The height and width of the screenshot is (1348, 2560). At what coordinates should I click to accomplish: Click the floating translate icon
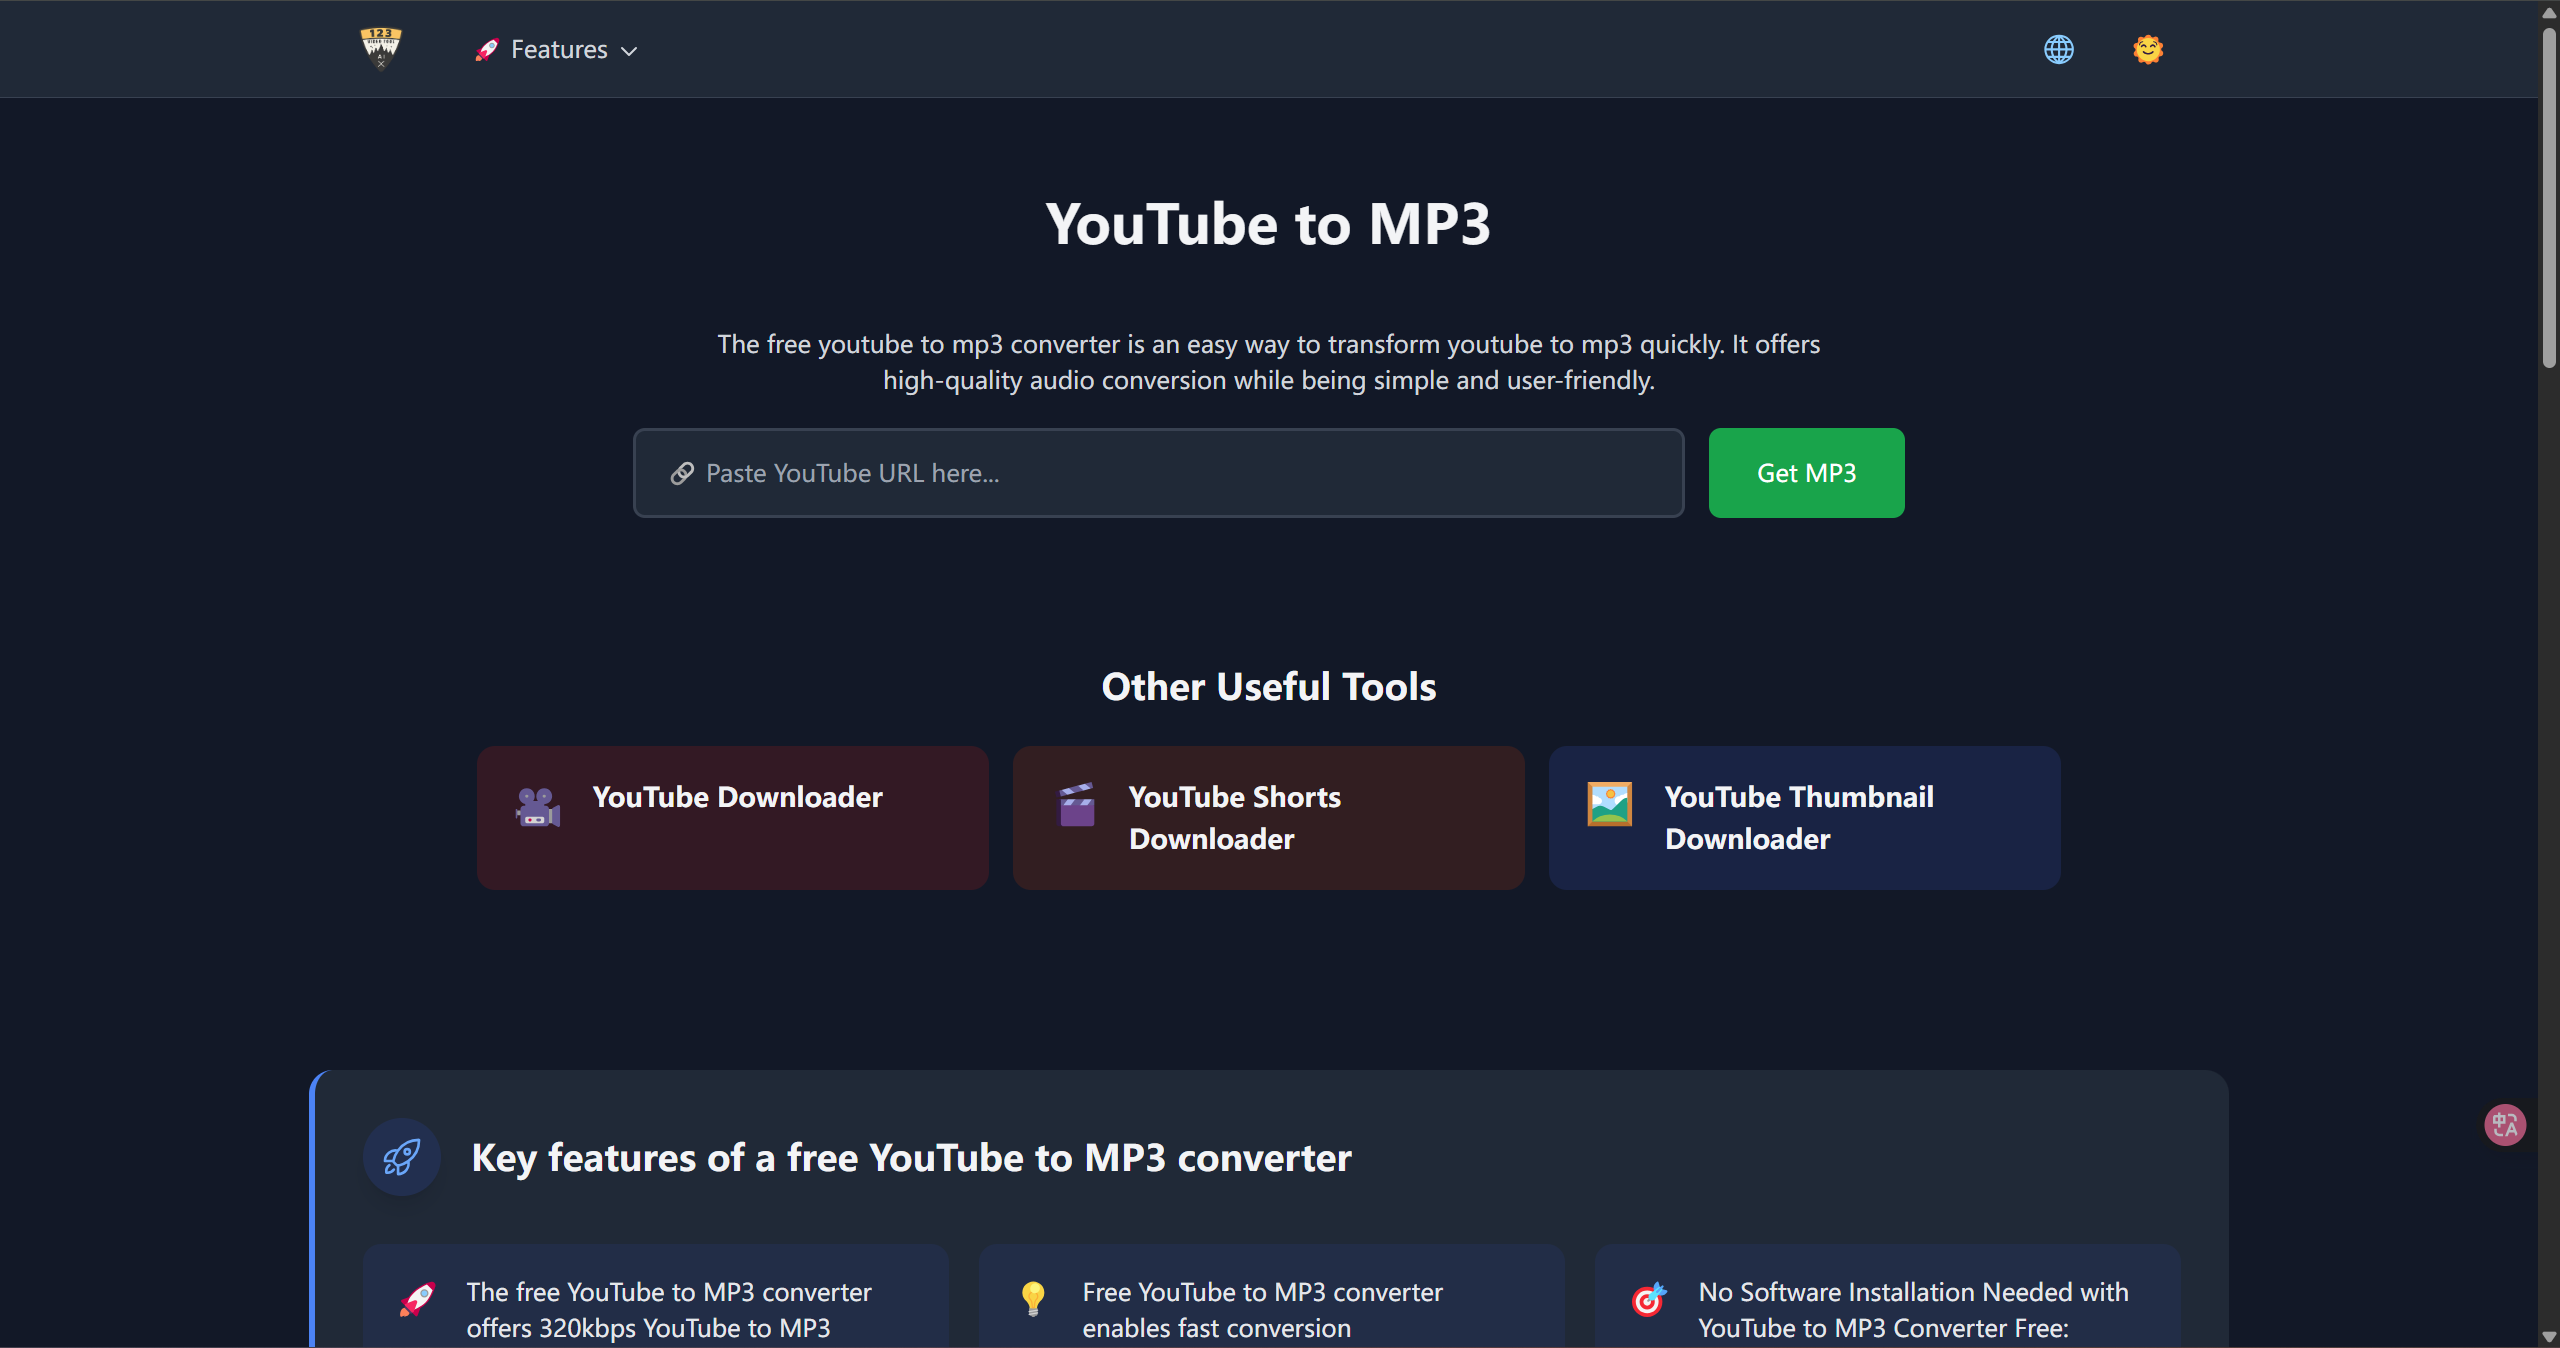(x=2505, y=1125)
